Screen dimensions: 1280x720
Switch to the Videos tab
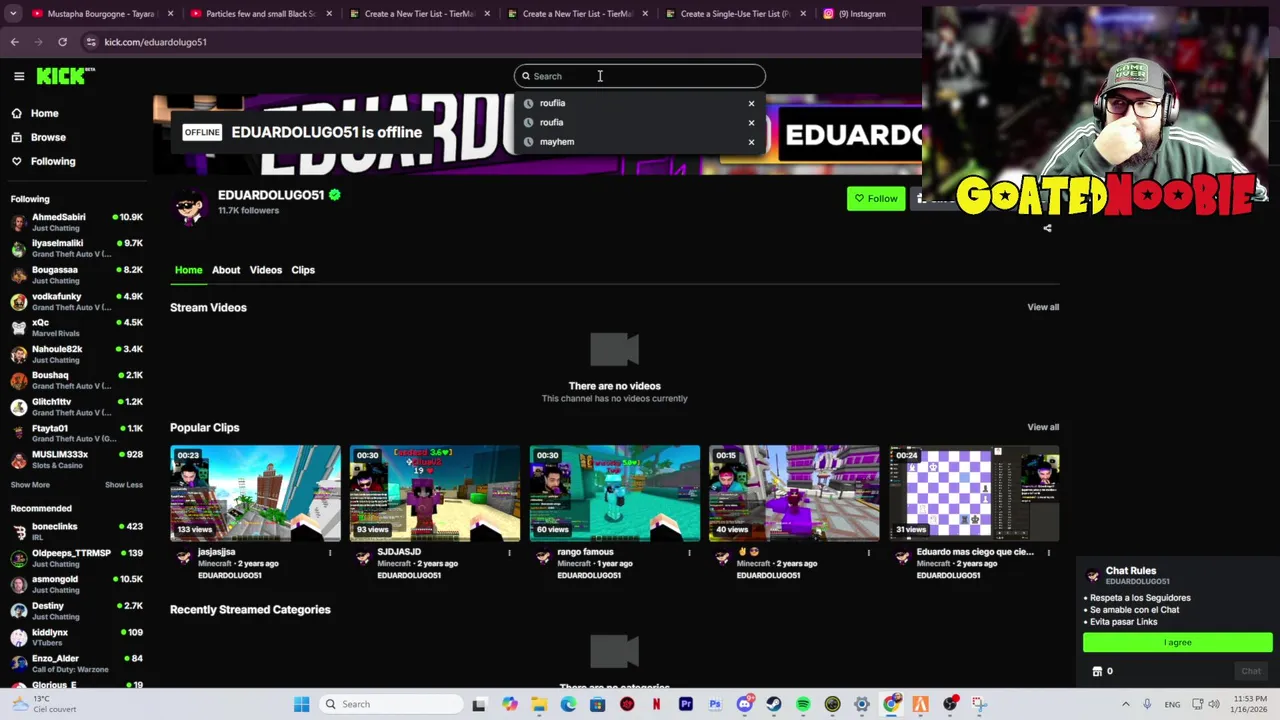pos(266,270)
